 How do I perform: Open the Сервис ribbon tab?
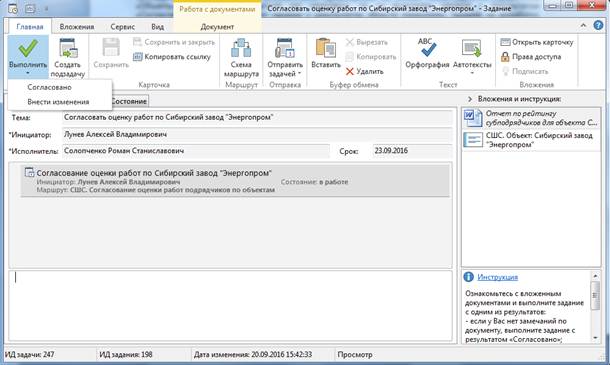[x=123, y=27]
